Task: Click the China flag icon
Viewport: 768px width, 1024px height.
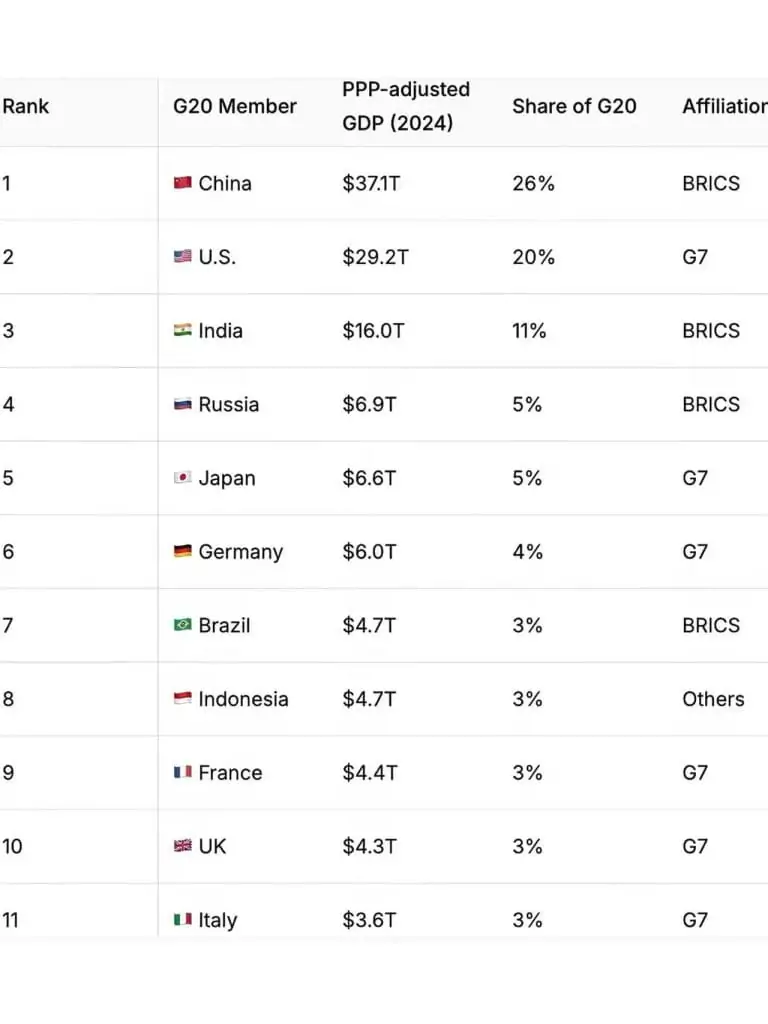Action: 183,183
